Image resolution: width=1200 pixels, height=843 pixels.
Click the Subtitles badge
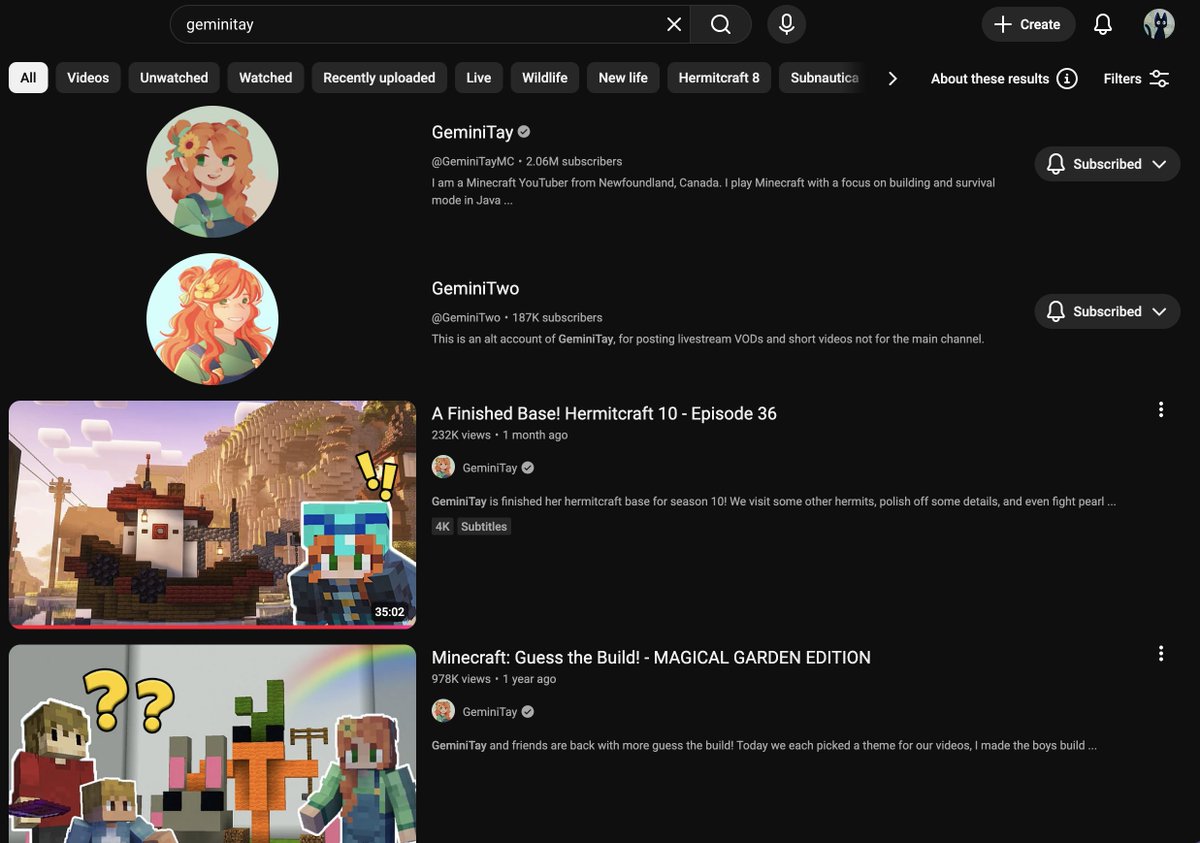484,526
